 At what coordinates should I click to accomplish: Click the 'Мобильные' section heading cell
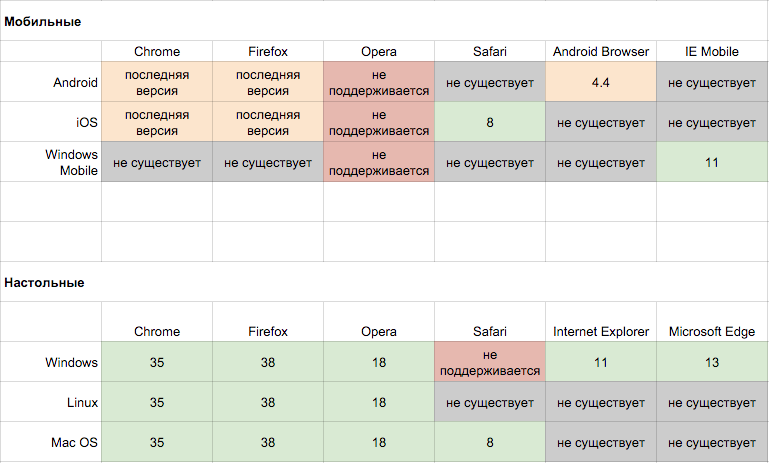(42, 21)
